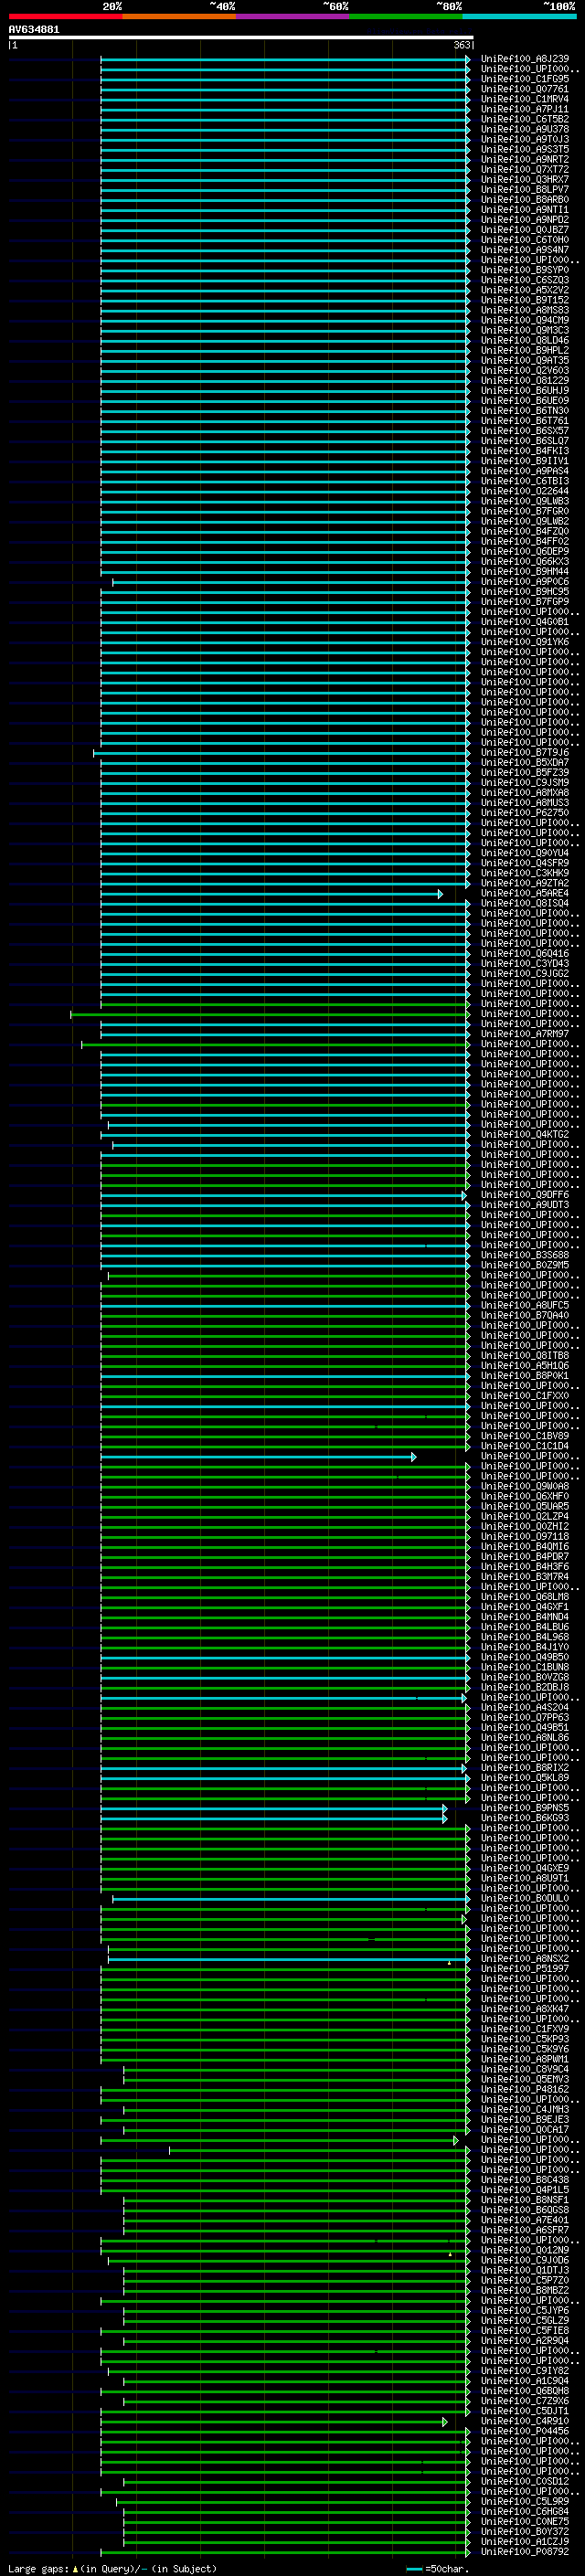Viewport: 585px width, 2576px height.
Task: Select the UniRef100_A9S3T5 label
Action: pos(524,149)
